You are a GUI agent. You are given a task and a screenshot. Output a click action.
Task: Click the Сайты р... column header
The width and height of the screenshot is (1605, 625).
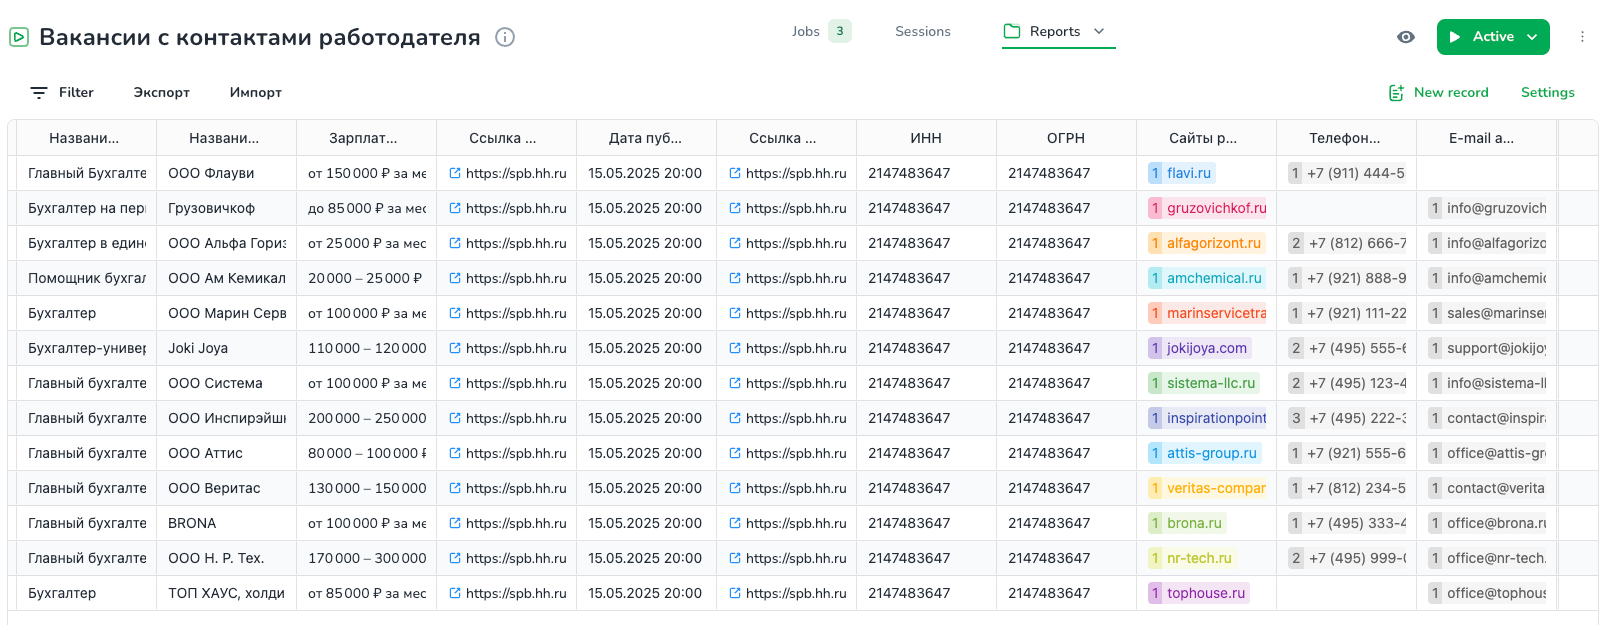click(x=1206, y=138)
